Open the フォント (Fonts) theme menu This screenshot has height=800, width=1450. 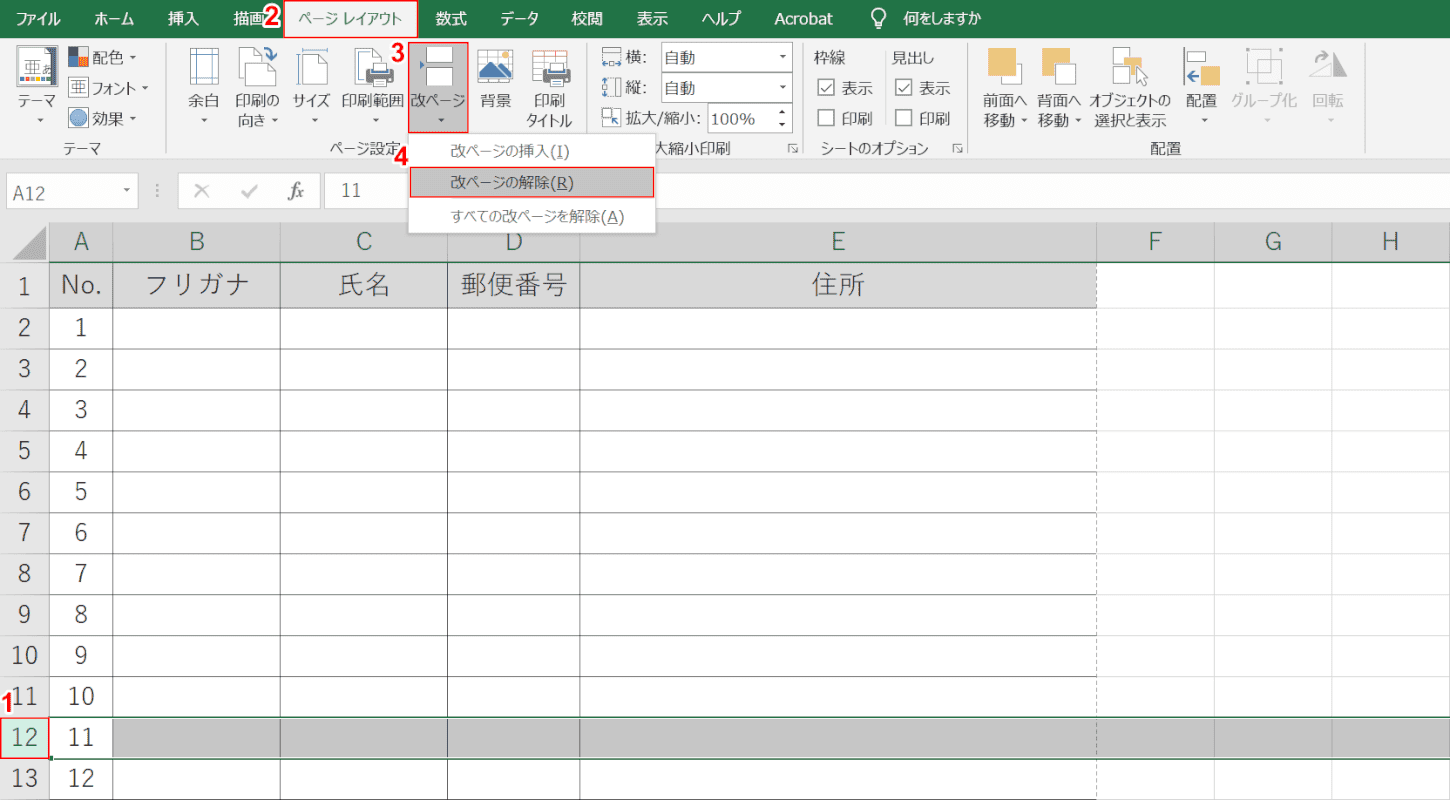[x=108, y=88]
